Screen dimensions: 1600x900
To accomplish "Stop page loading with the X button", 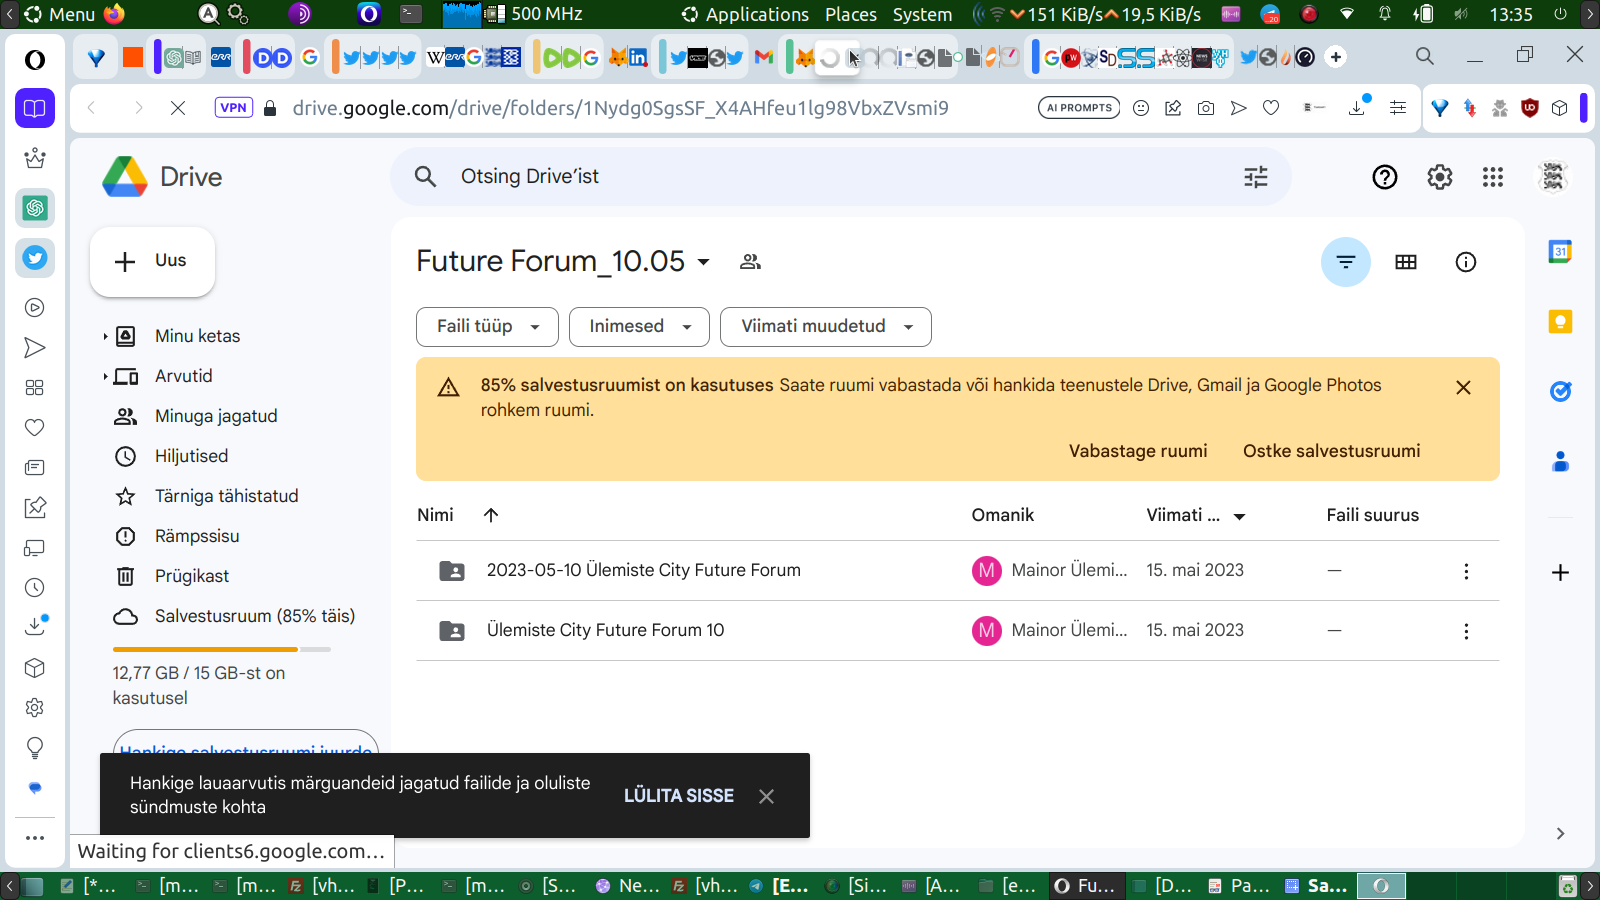I will coord(178,108).
